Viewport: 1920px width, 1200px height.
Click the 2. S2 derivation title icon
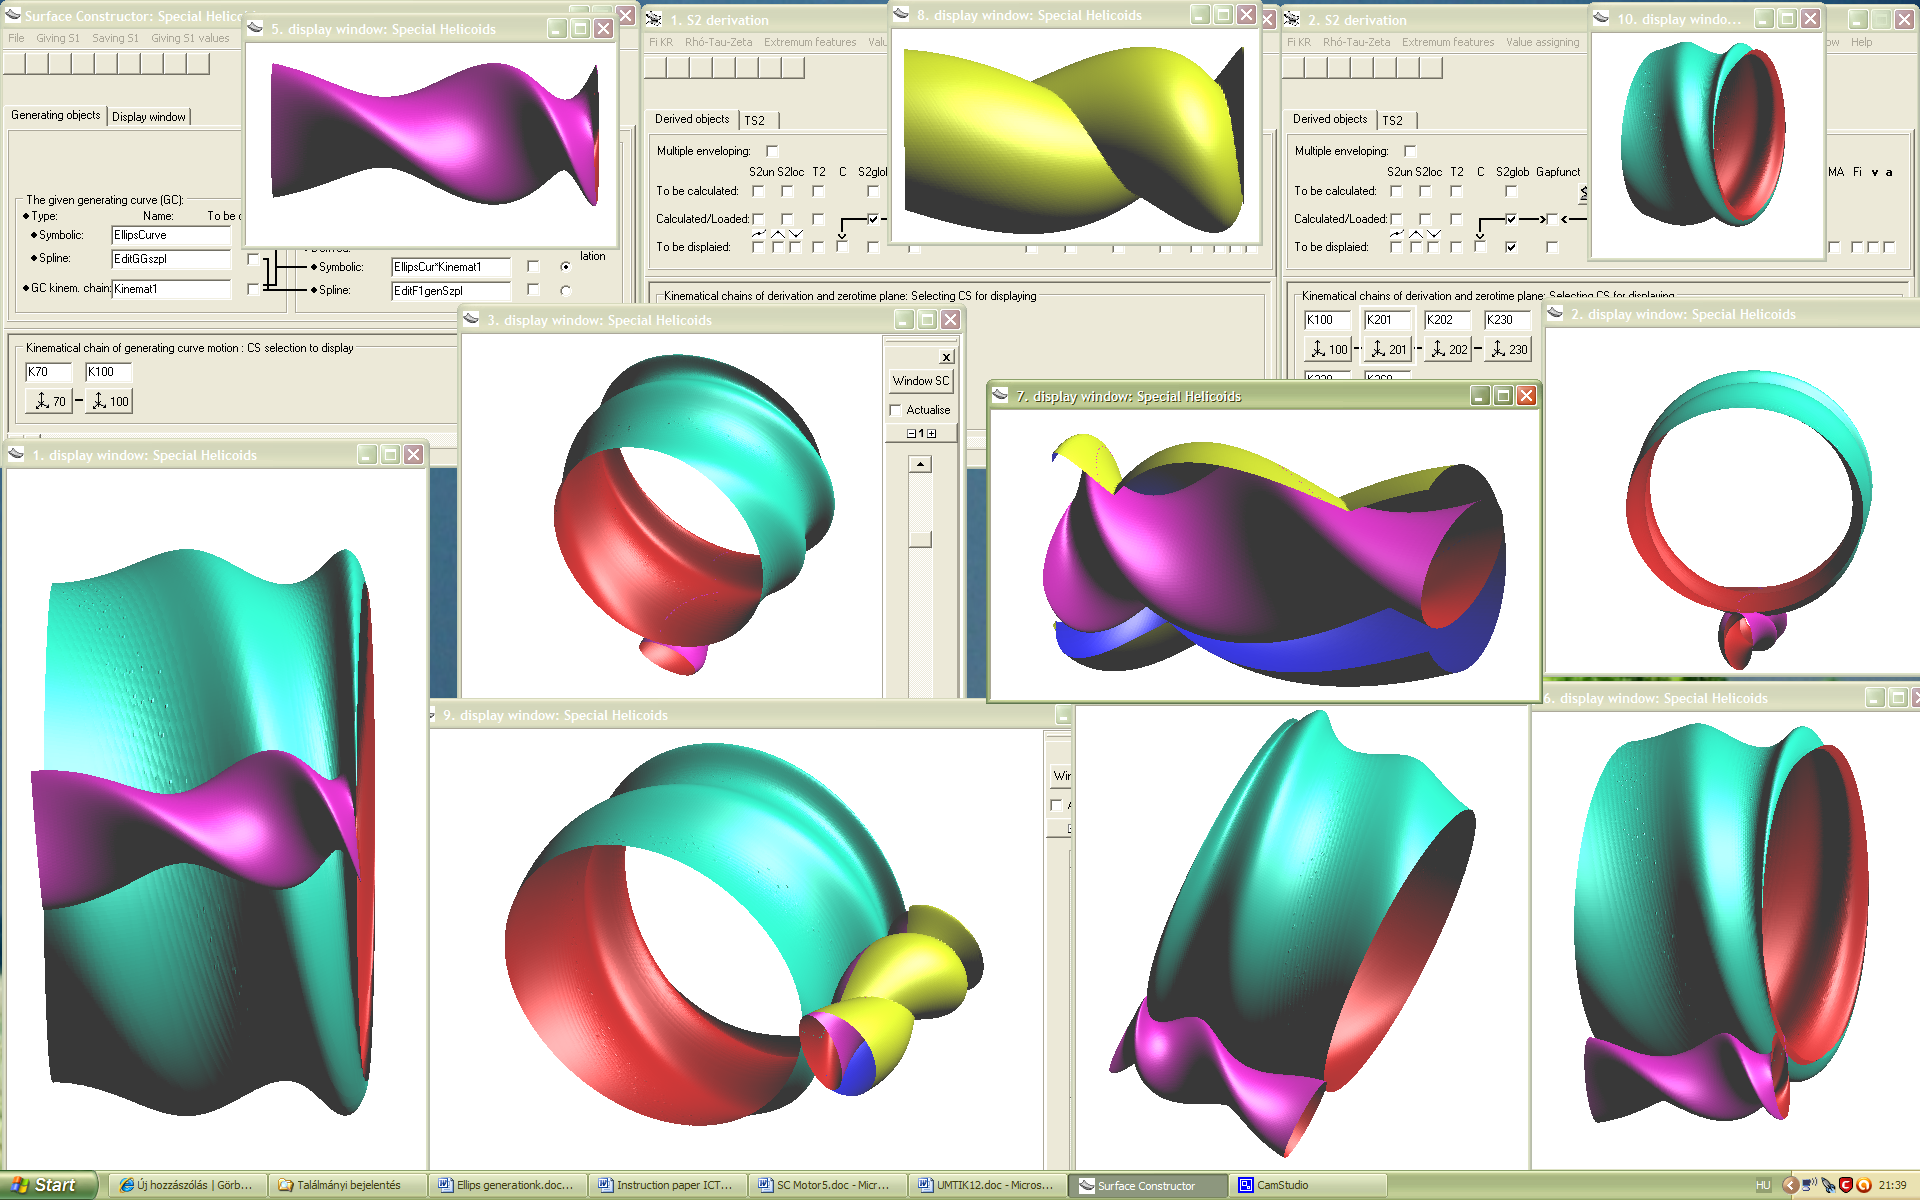tap(1292, 19)
